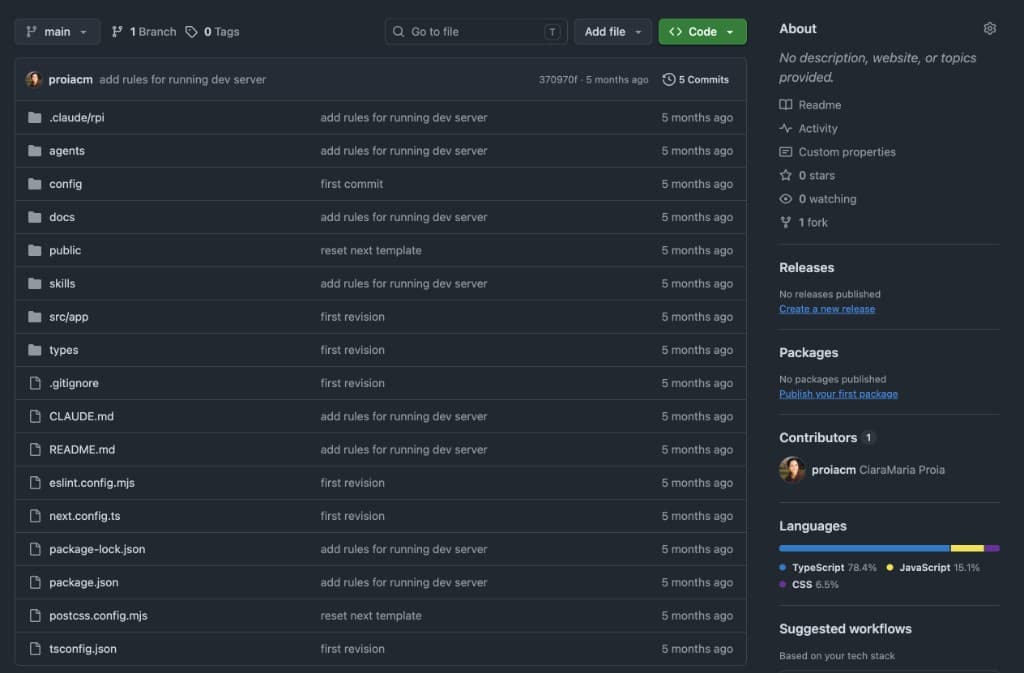The image size is (1024, 673).
Task: Click the contributor avatar of proiacm
Action: 792,469
